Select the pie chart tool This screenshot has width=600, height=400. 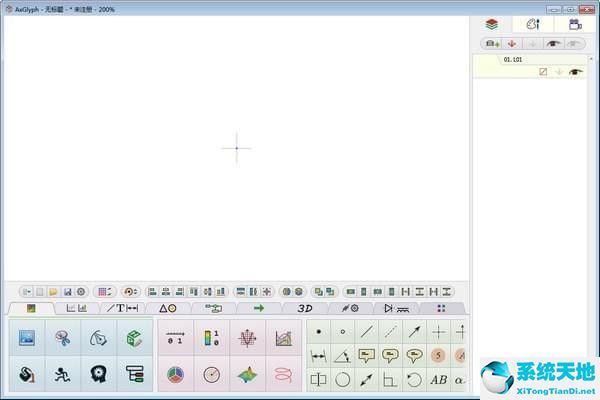click(175, 374)
